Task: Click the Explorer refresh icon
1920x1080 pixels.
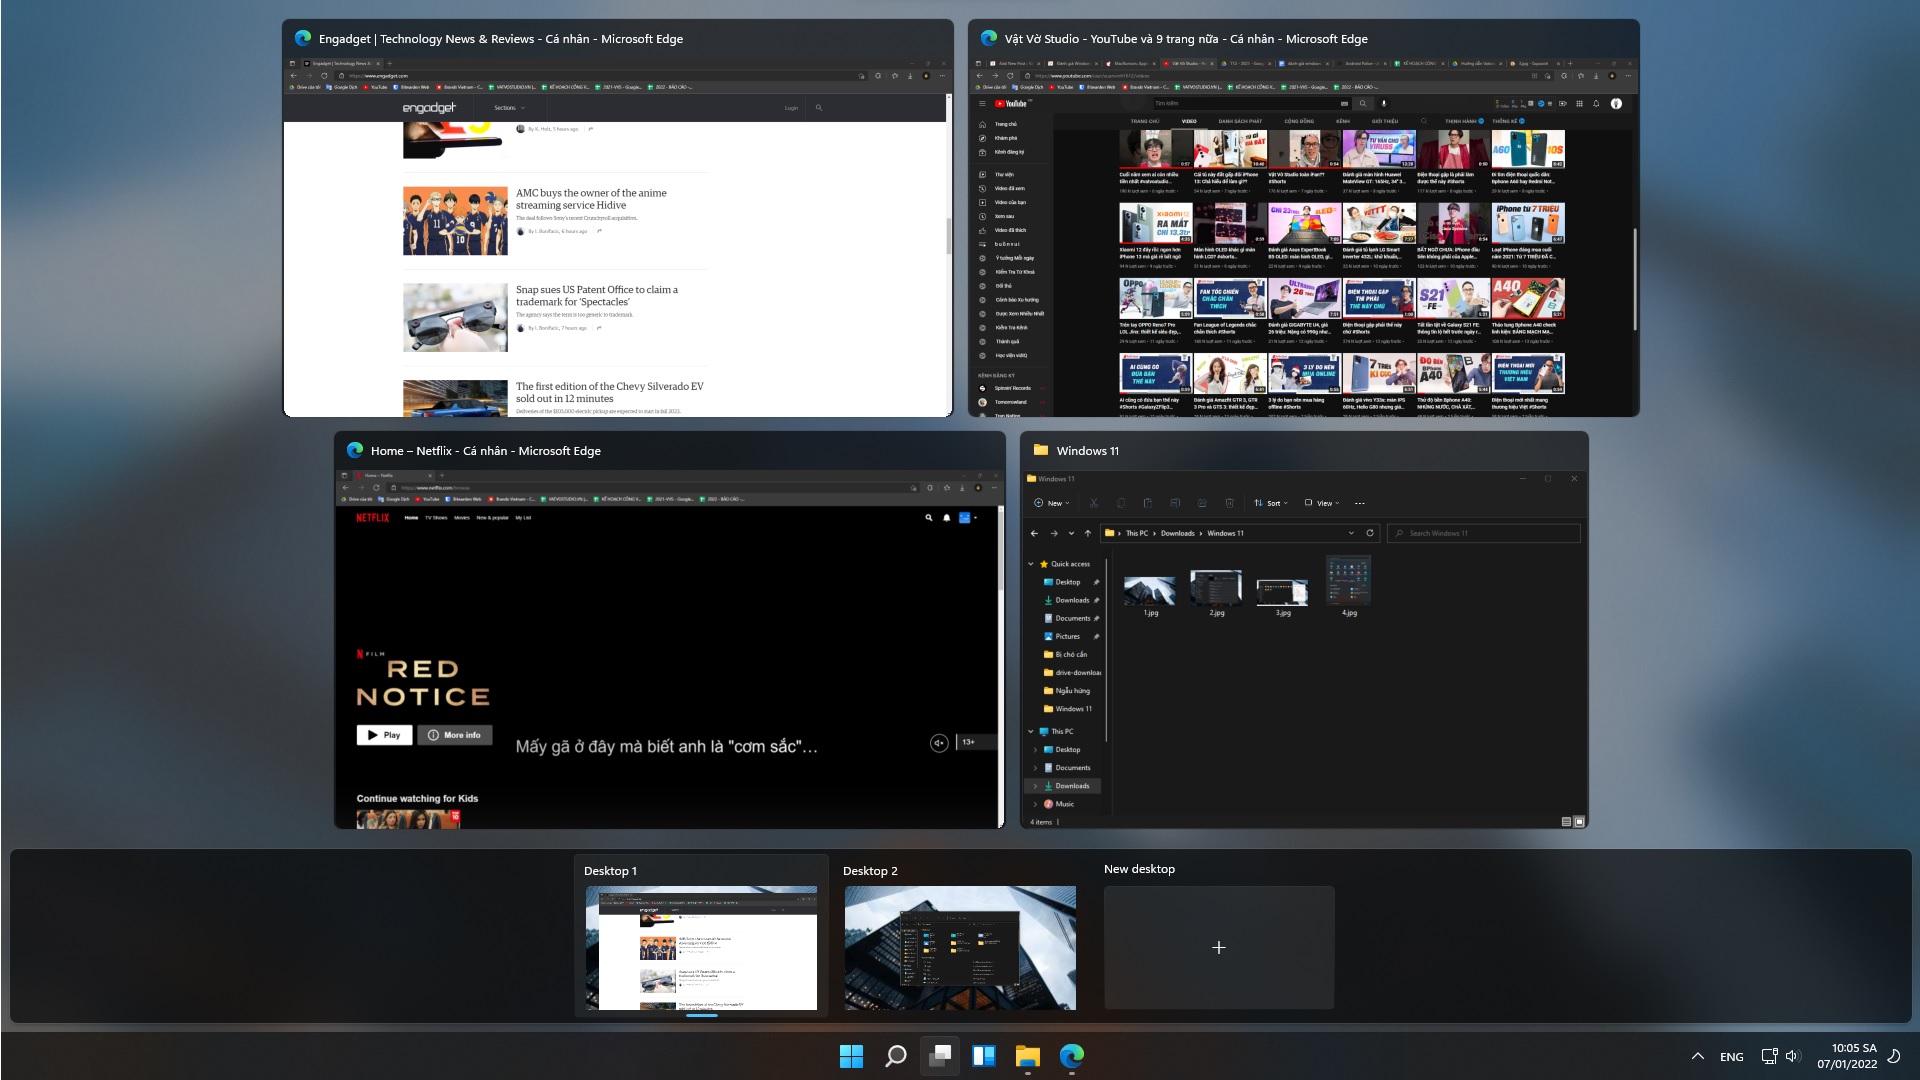Action: (x=1370, y=533)
